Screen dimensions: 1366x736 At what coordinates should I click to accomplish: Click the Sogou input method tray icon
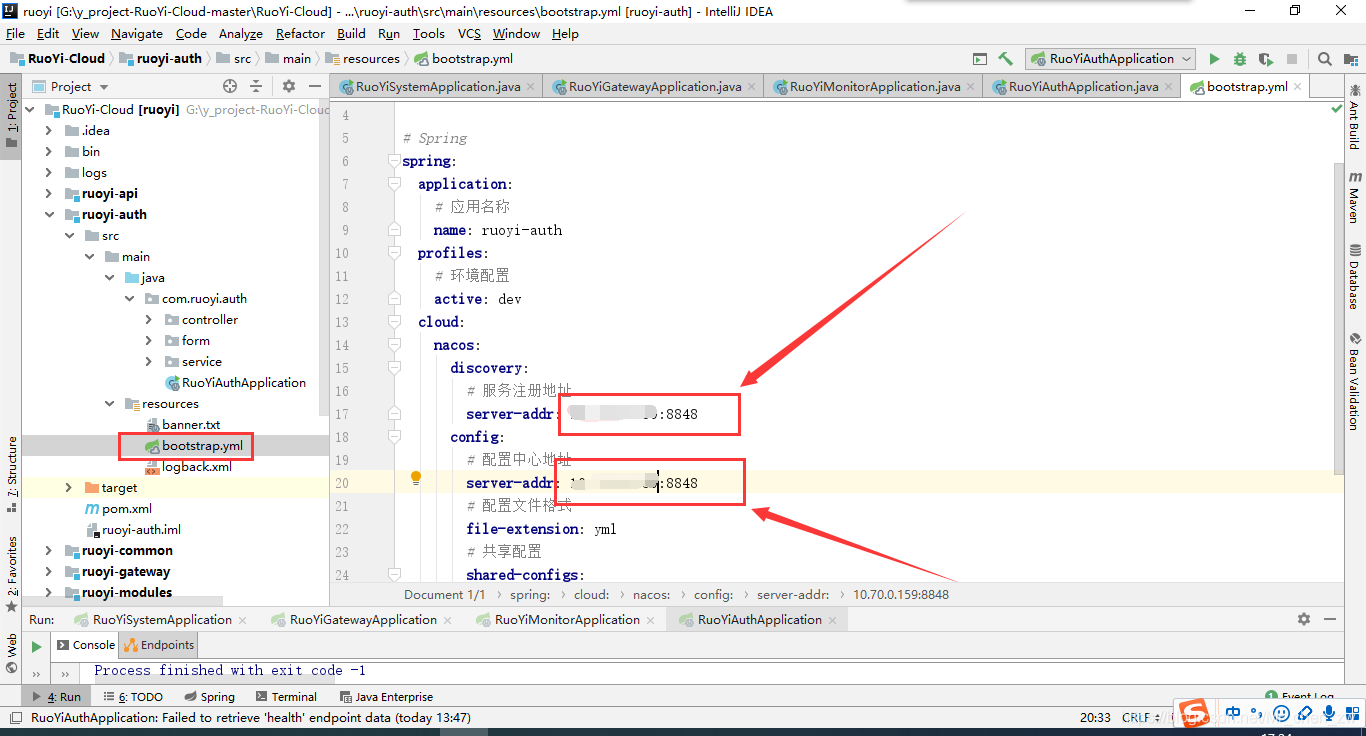(1192, 714)
